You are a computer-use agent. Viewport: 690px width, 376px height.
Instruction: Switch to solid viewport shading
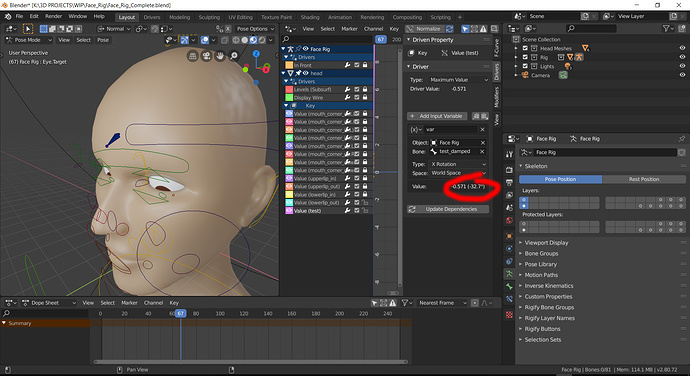pyautogui.click(x=245, y=40)
